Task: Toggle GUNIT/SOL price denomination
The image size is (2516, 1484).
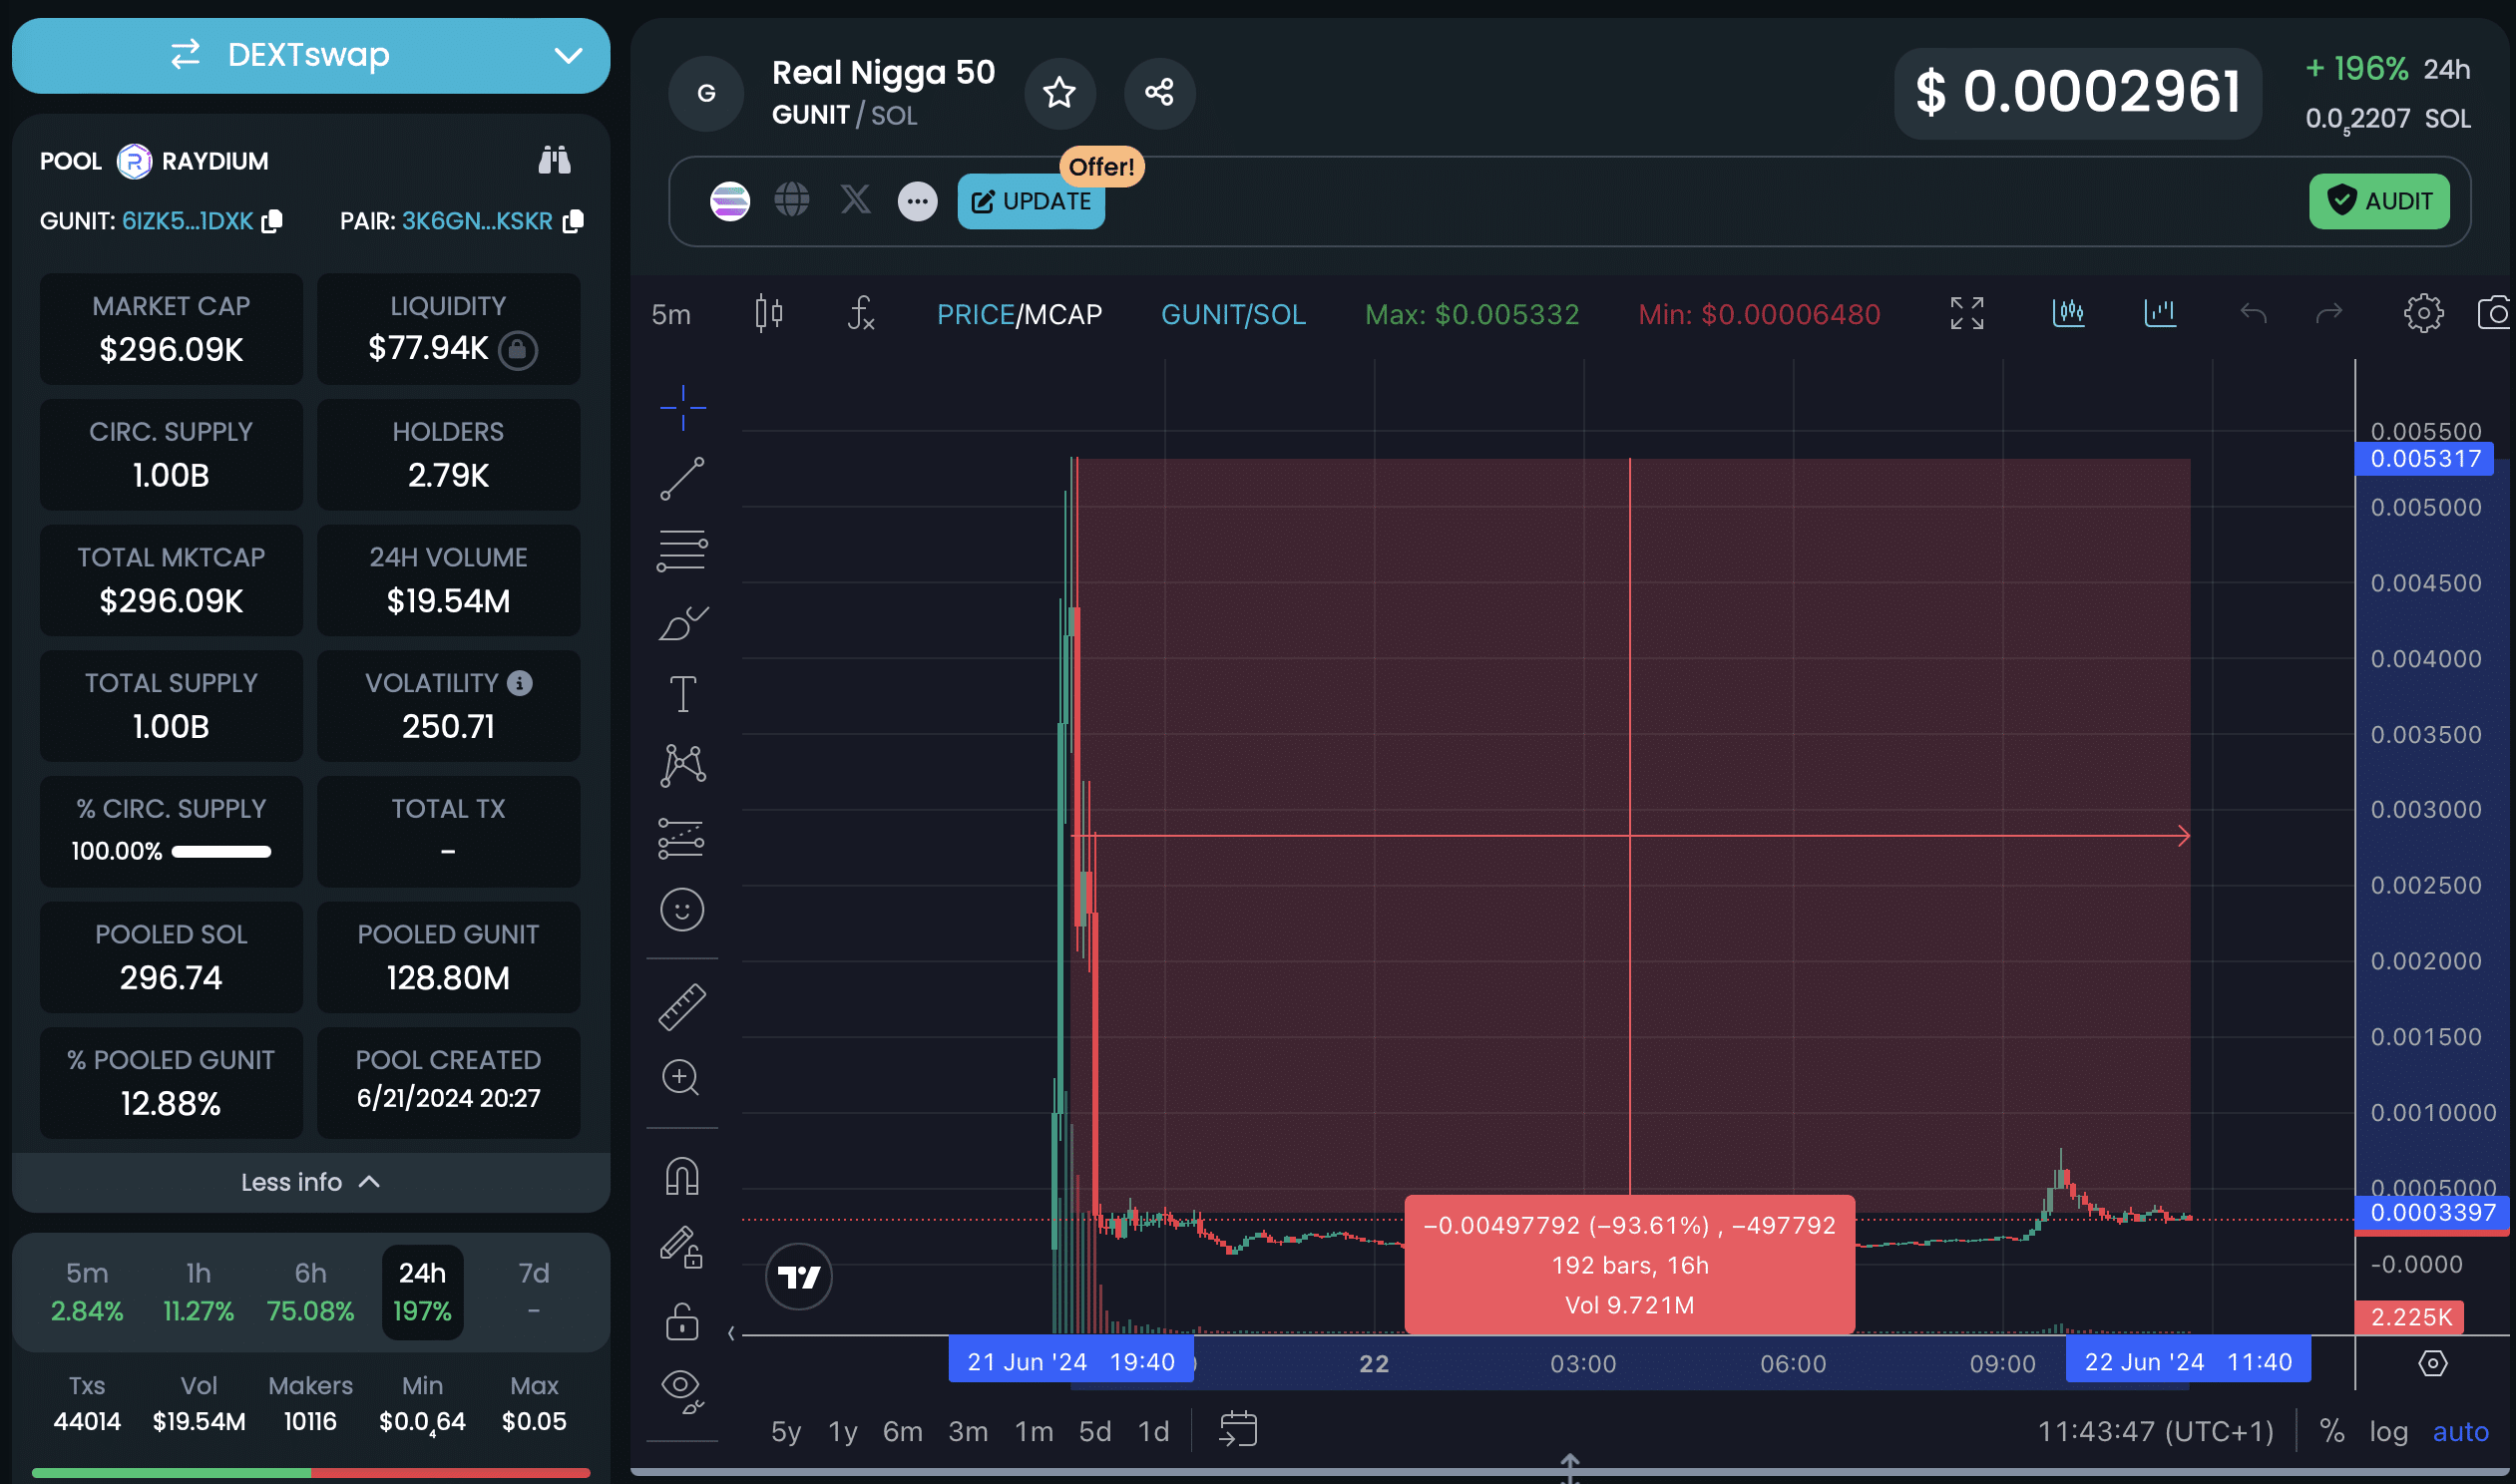Action: pos(1233,315)
